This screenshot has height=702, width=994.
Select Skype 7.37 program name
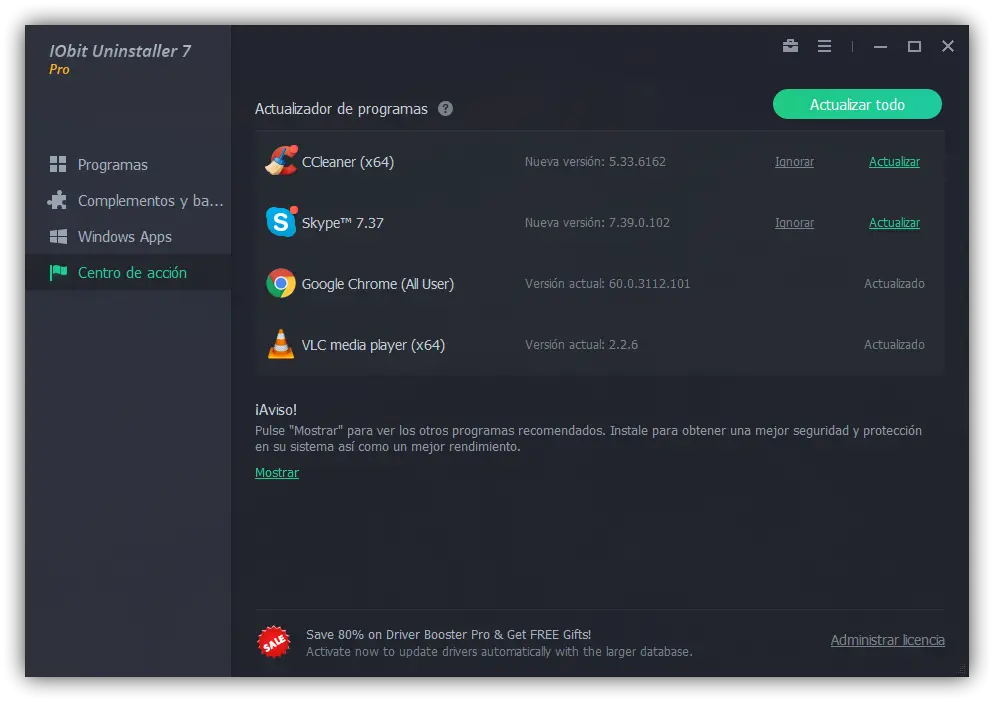[x=342, y=223]
